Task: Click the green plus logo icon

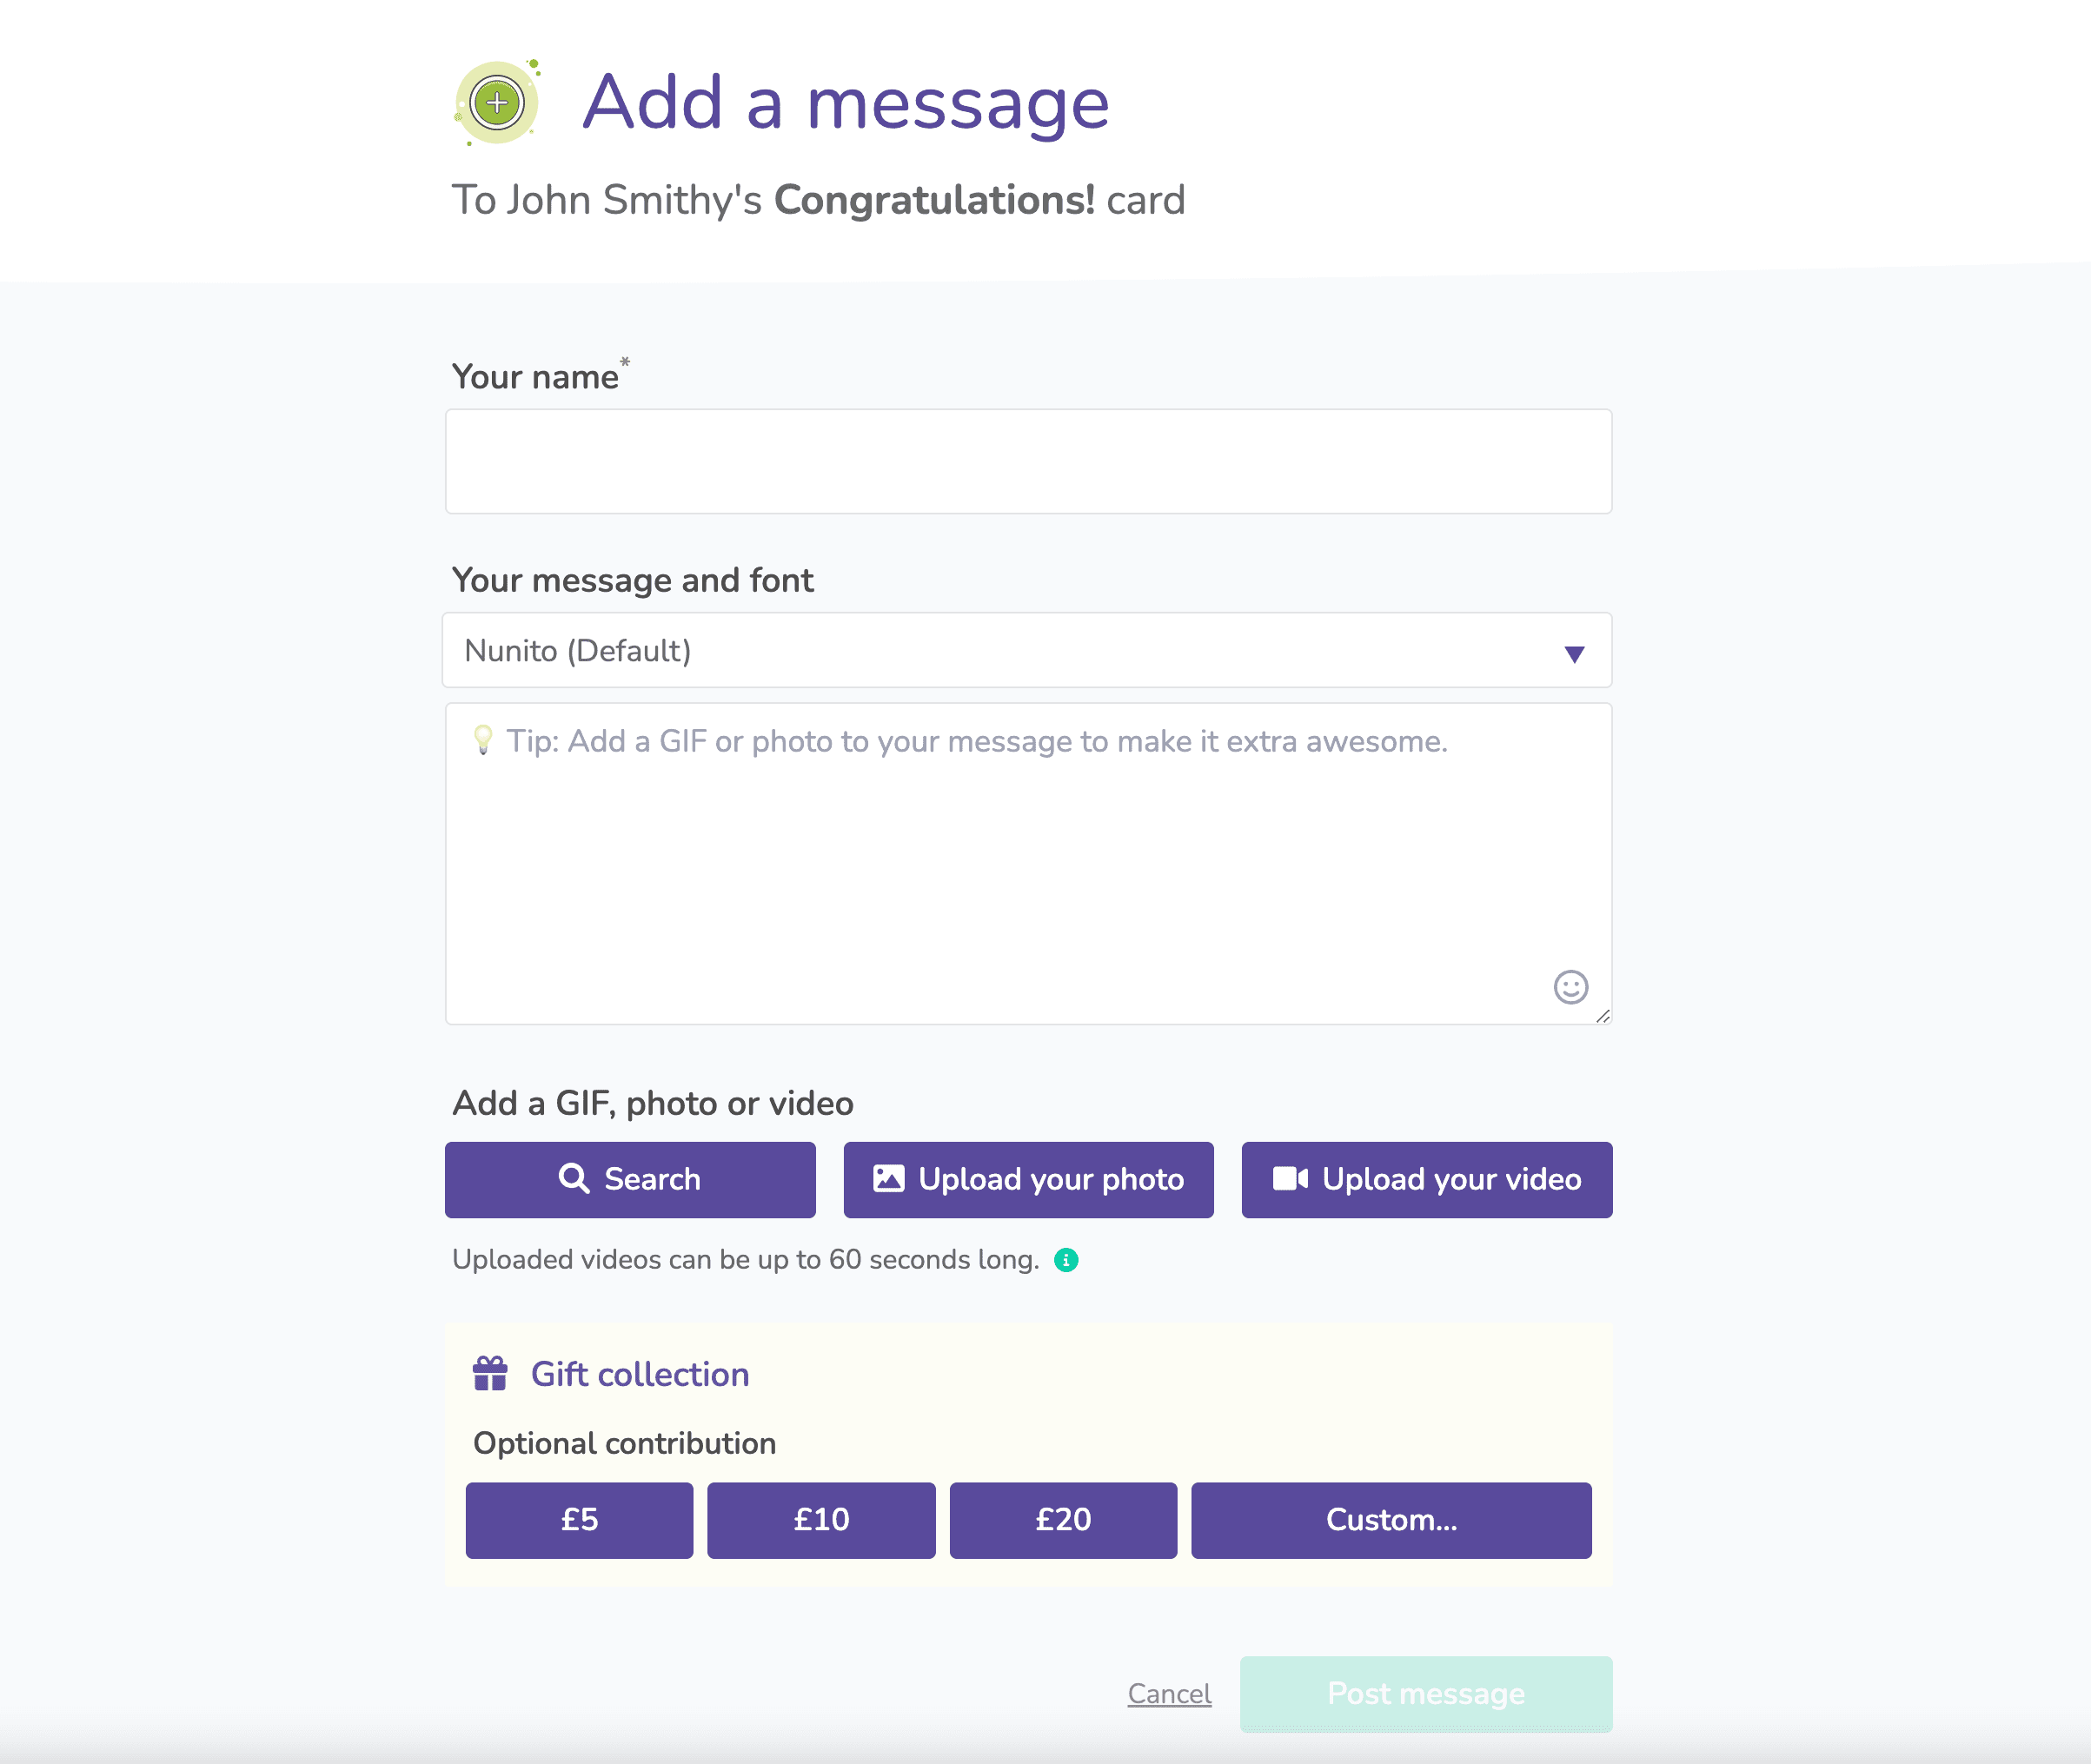Action: tap(497, 102)
